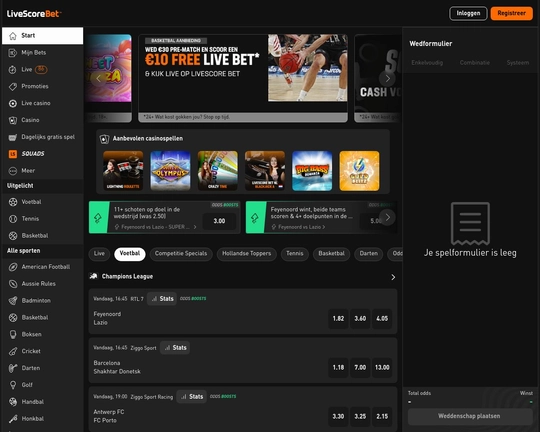Open Big Bass Bonanza game thumbnail
Image resolution: width=540 pixels, height=432 pixels.
point(312,171)
